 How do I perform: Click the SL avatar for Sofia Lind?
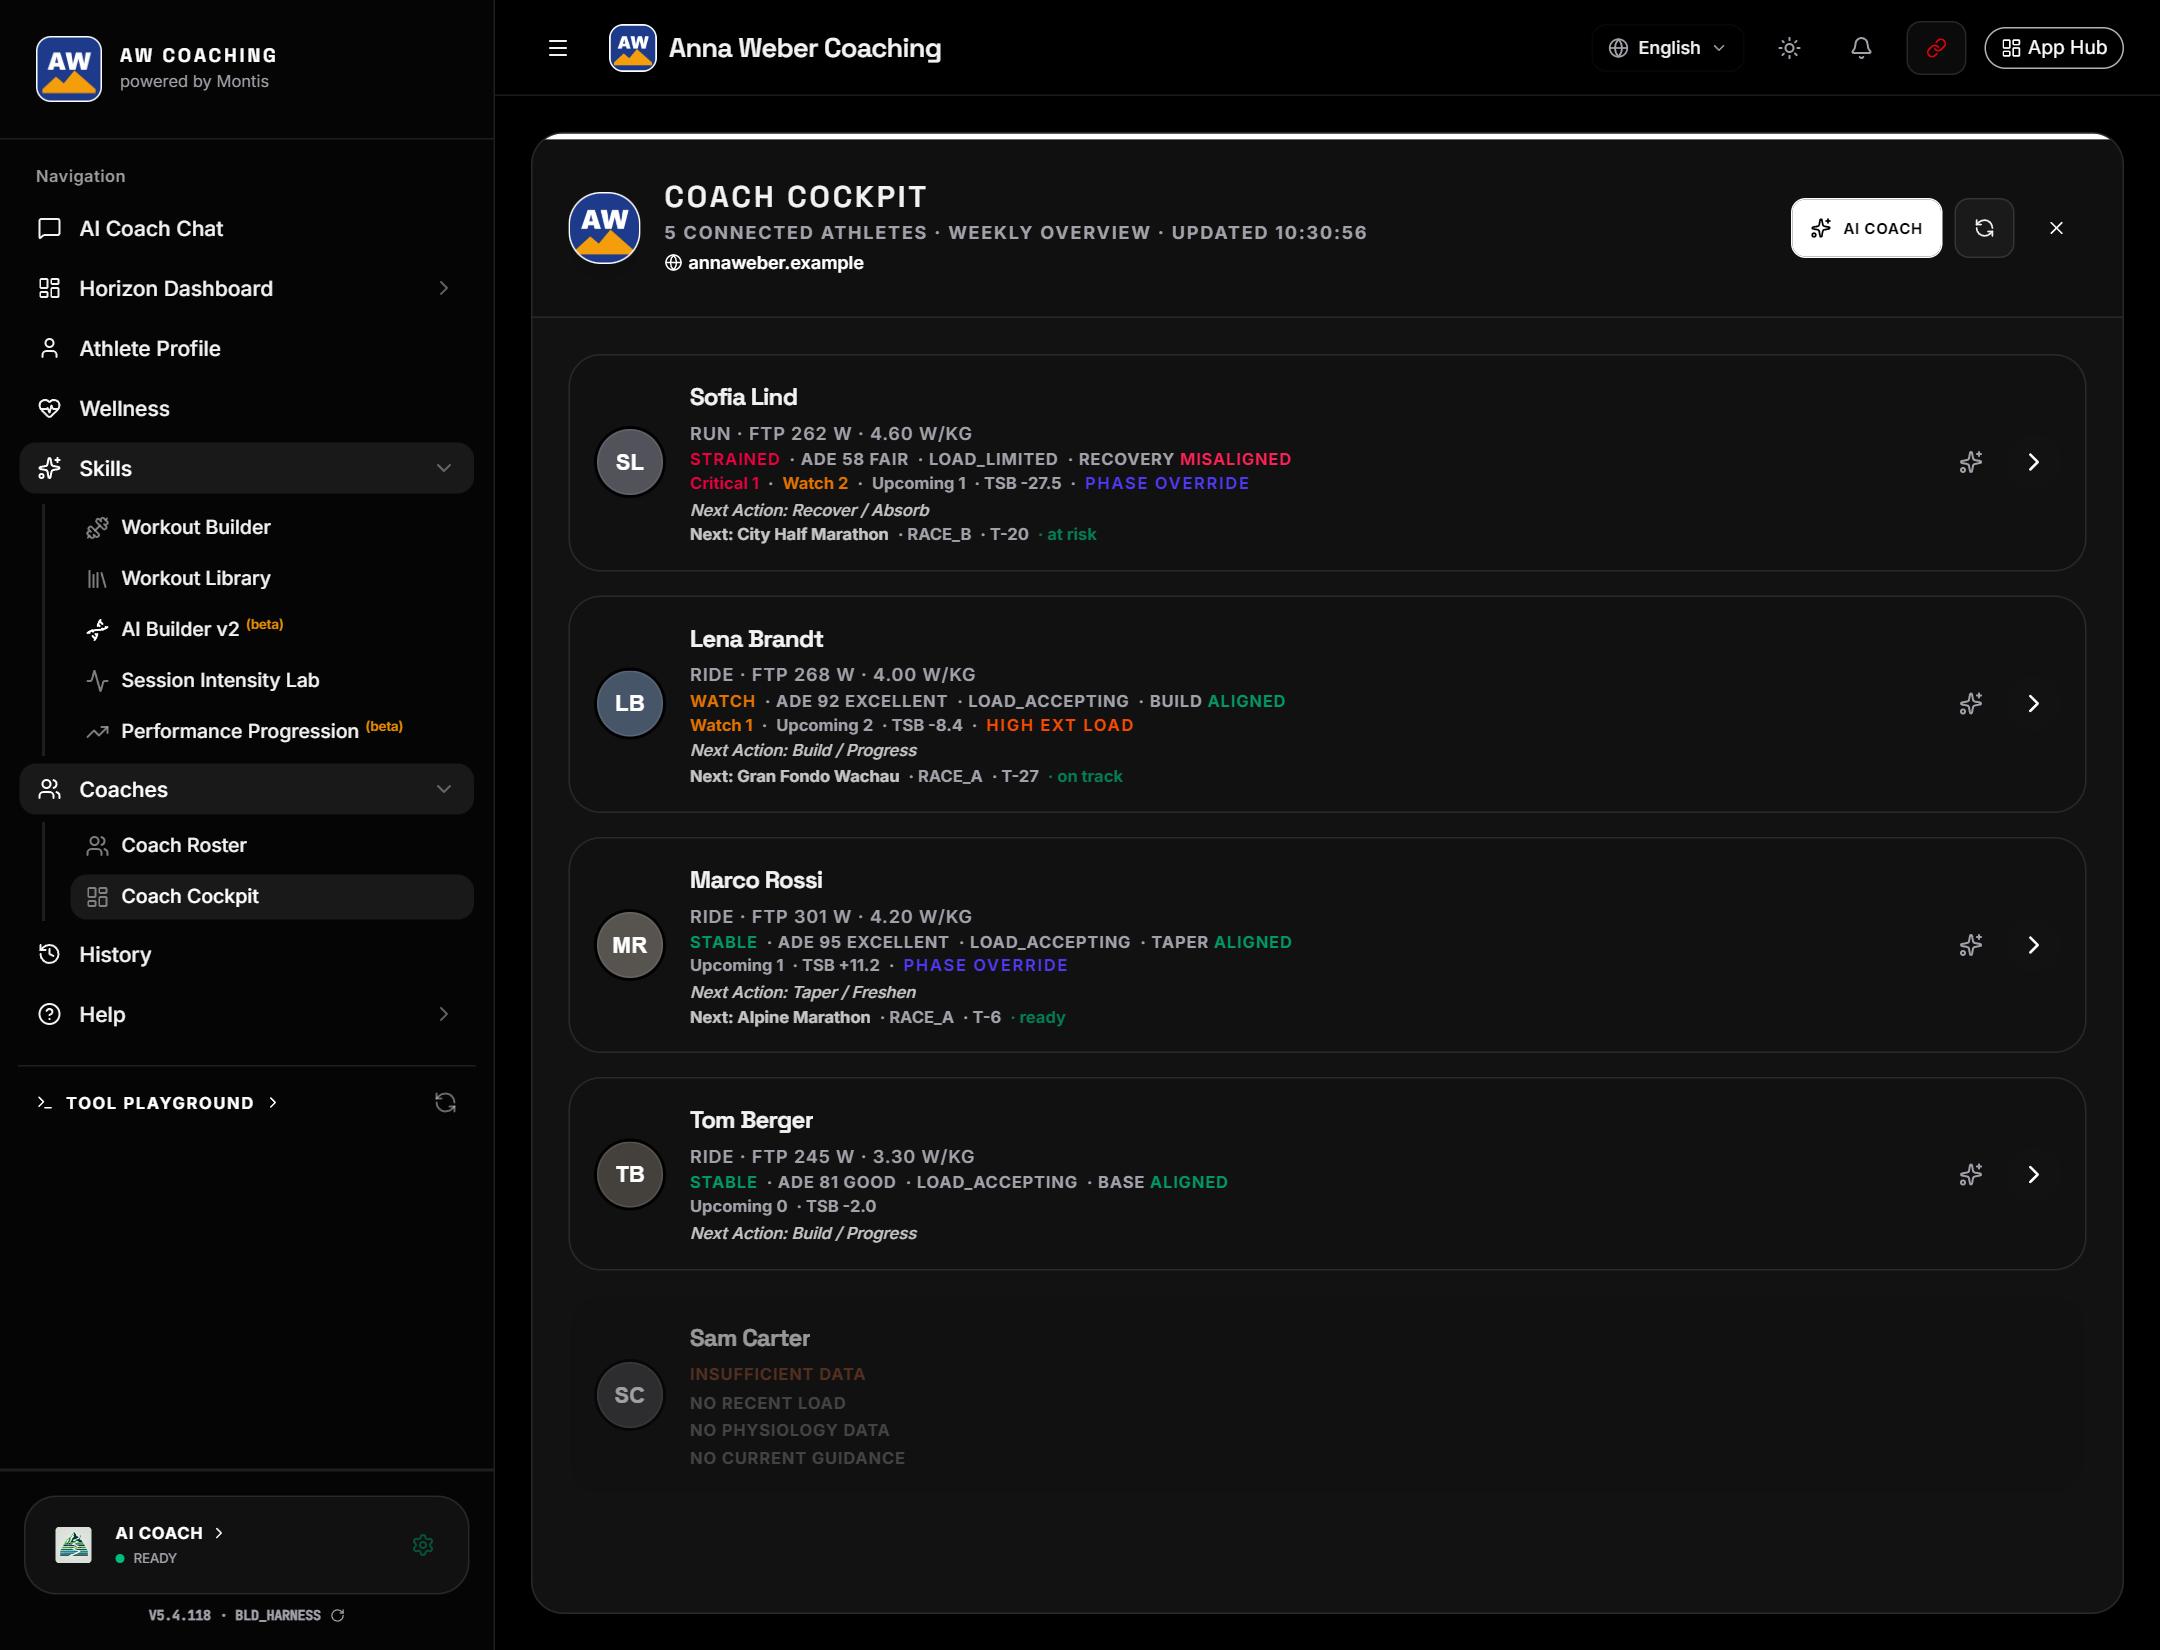click(629, 462)
